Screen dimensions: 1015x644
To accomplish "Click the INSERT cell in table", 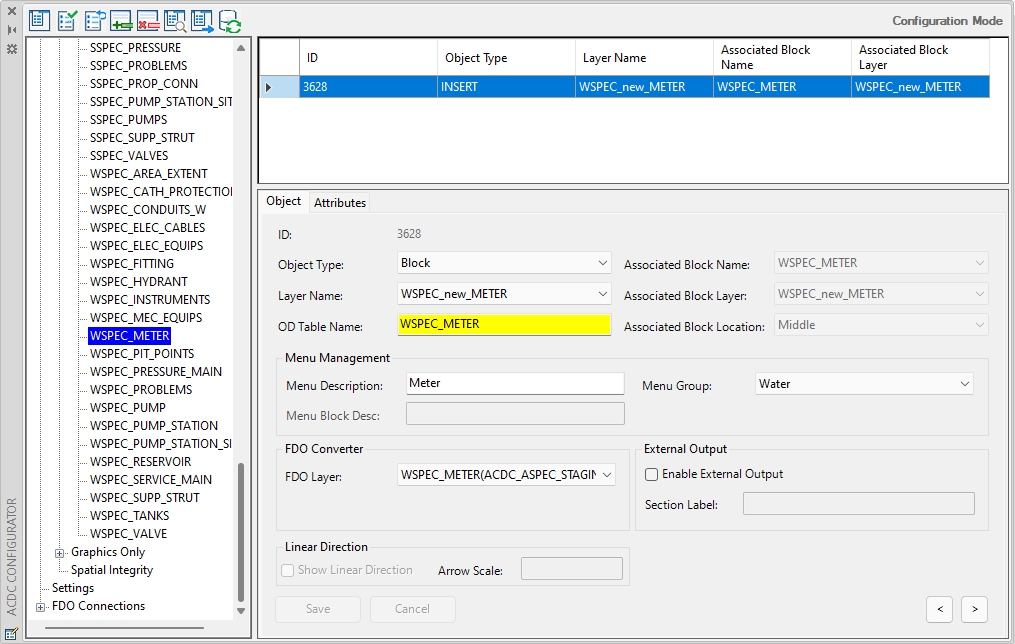I will 506,87.
